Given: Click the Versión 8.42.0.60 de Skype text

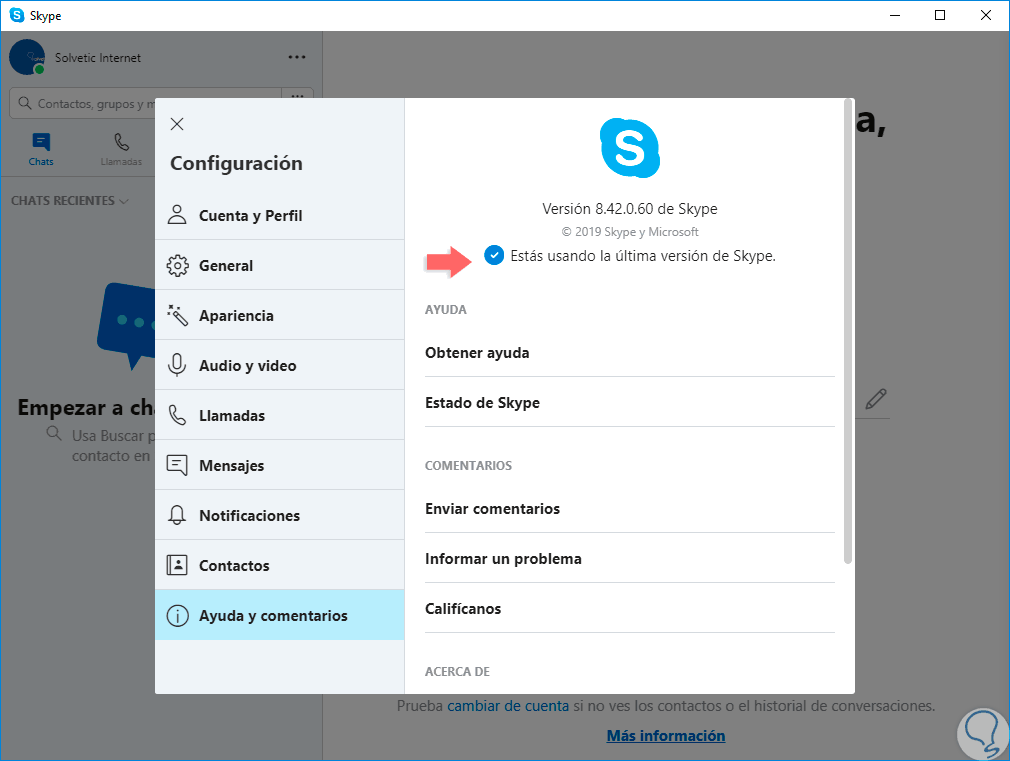Looking at the screenshot, I should (x=629, y=209).
